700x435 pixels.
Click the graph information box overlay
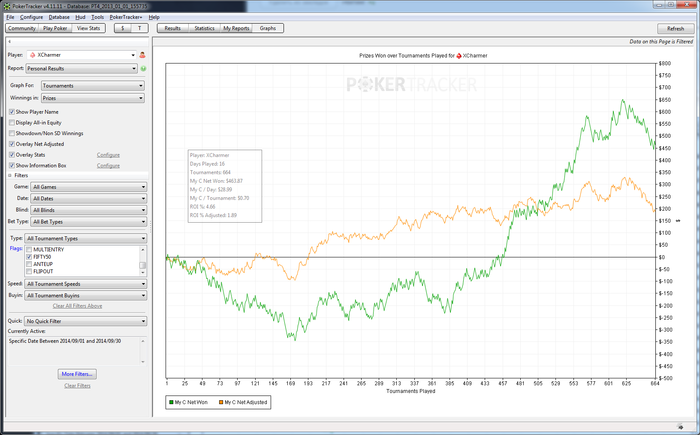[x=225, y=186]
